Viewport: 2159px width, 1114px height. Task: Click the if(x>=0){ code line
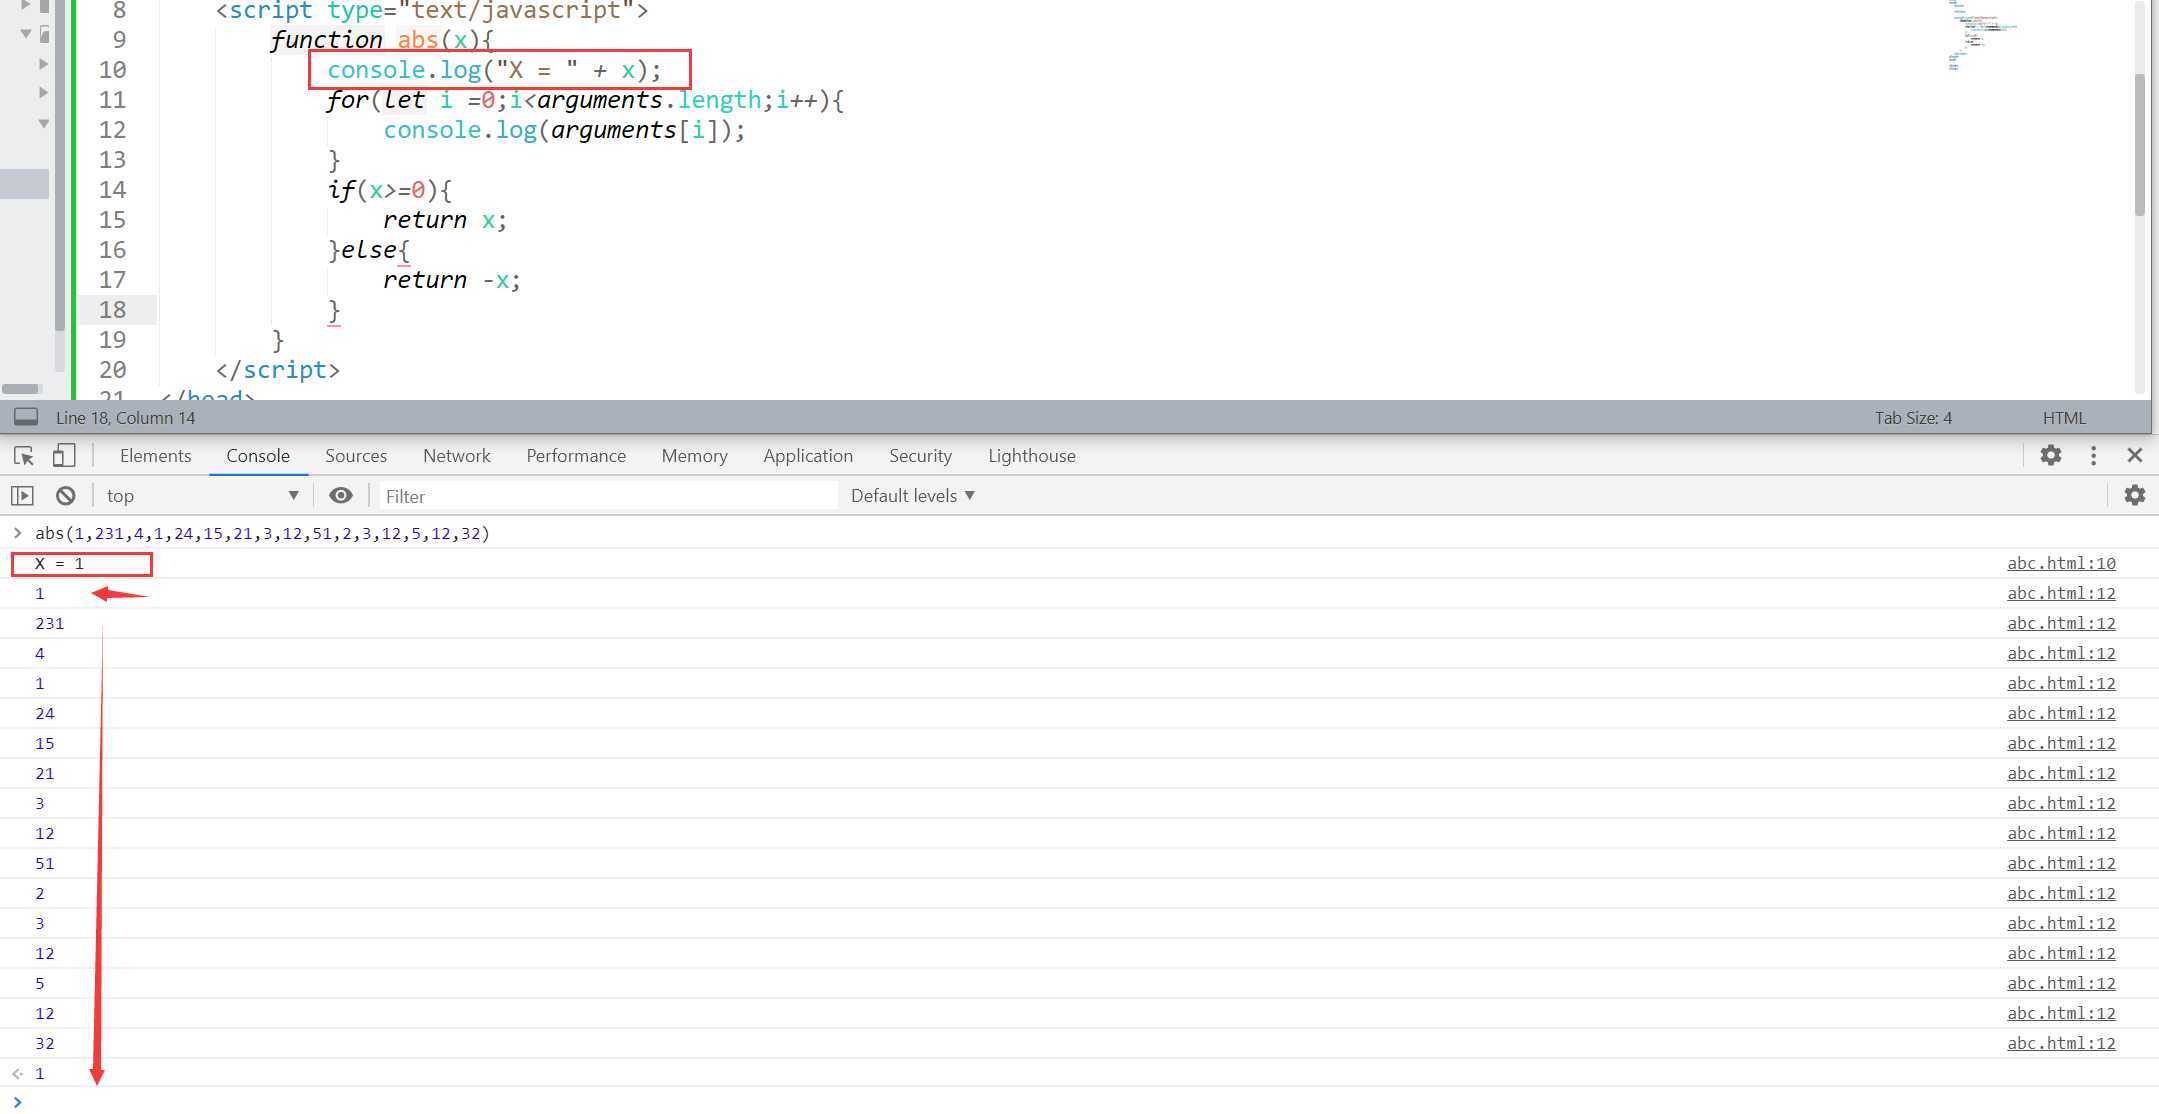[x=390, y=190]
